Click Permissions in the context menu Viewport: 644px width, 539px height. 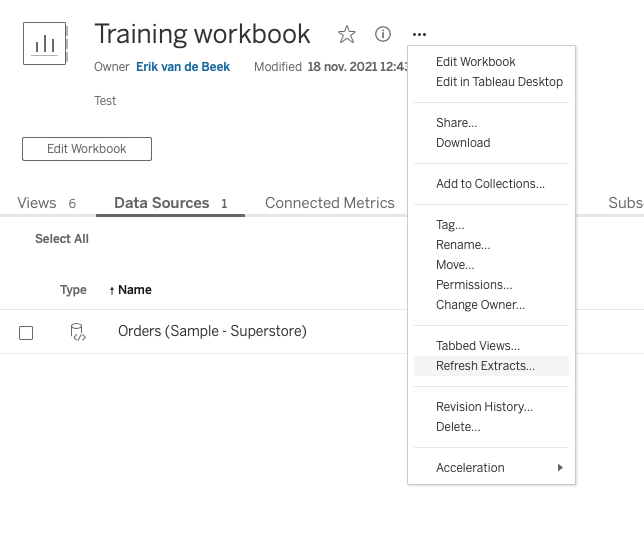[474, 285]
